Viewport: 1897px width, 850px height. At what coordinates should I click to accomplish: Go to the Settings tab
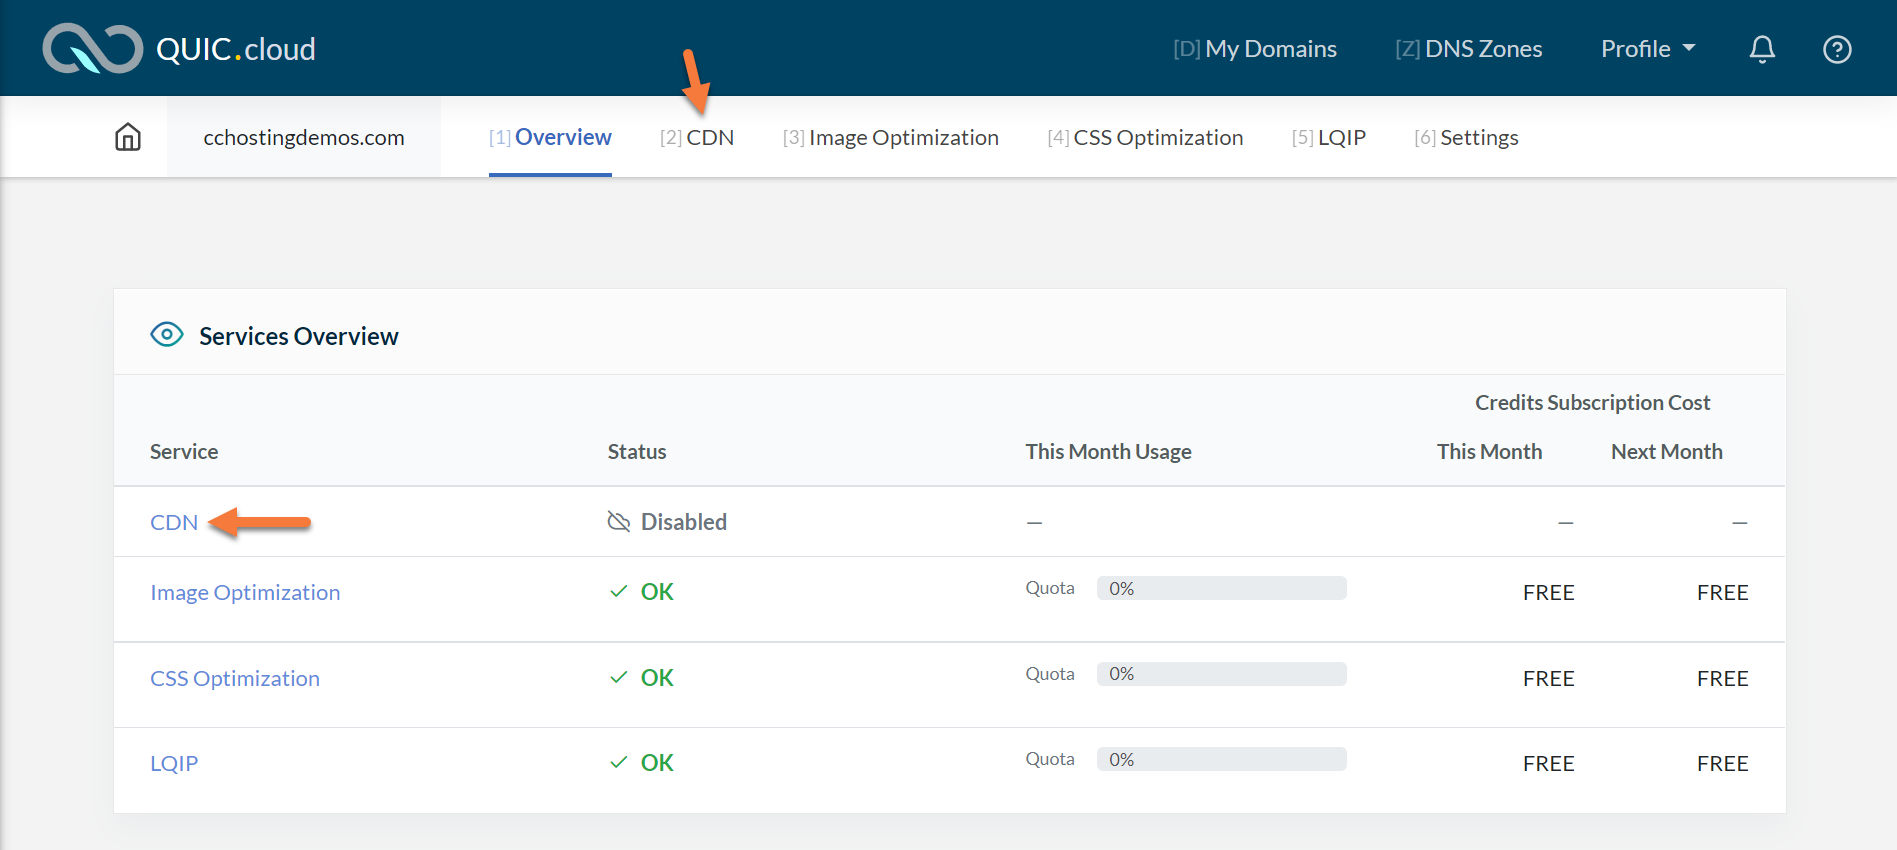click(x=1466, y=138)
